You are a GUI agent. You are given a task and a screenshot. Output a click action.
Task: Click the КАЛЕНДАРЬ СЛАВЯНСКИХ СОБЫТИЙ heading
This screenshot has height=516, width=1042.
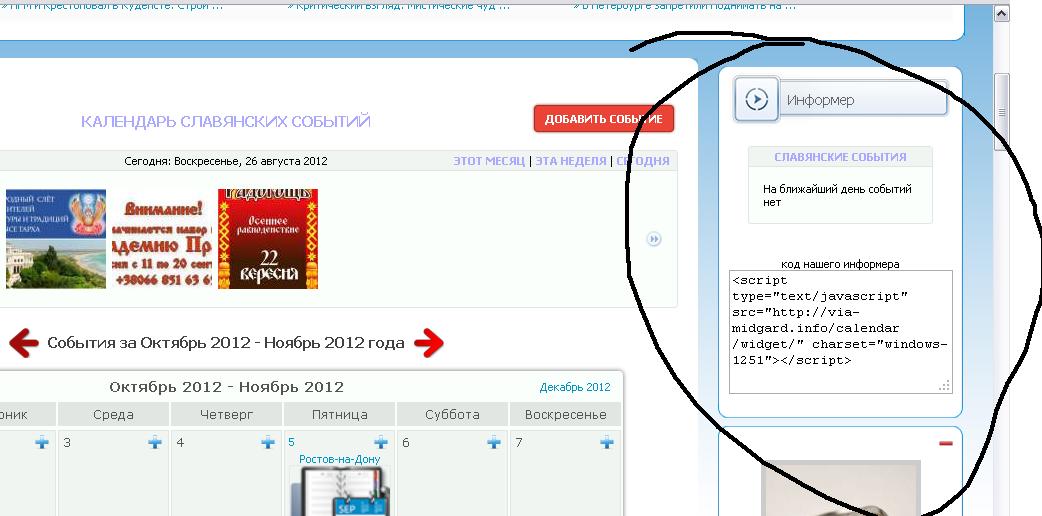226,122
